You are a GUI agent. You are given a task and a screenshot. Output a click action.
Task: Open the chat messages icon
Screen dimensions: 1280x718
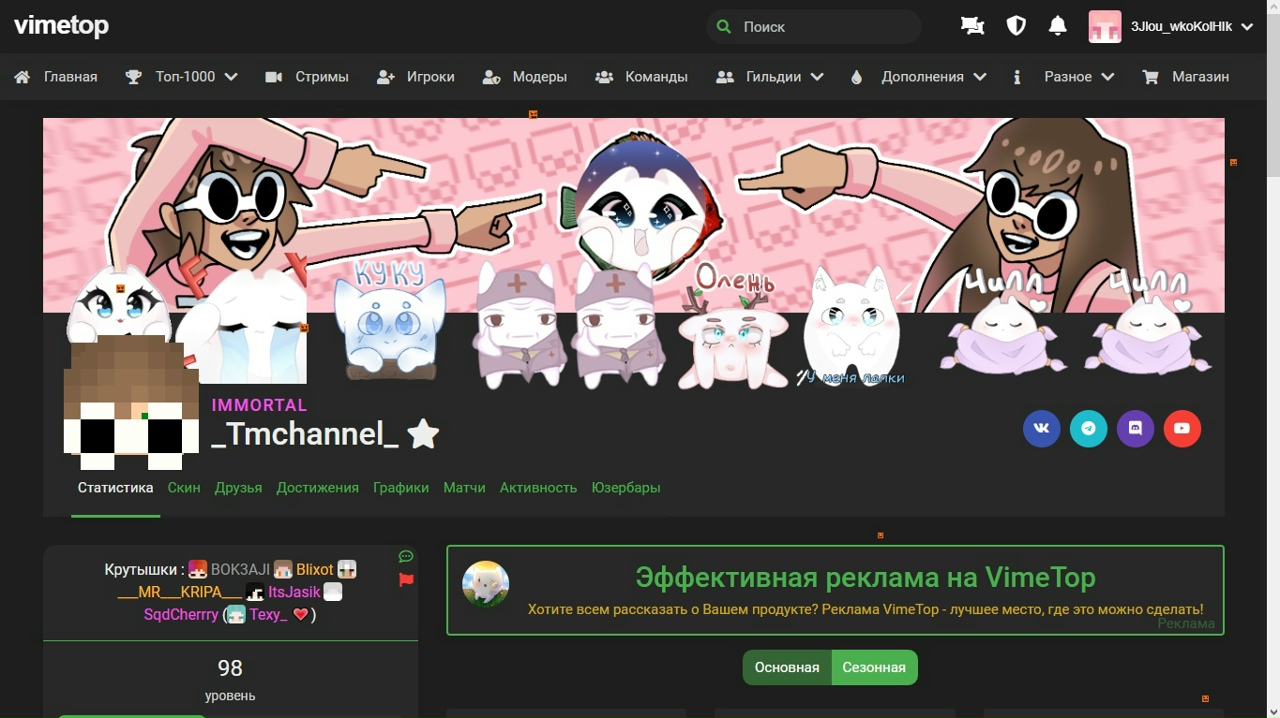coord(972,26)
